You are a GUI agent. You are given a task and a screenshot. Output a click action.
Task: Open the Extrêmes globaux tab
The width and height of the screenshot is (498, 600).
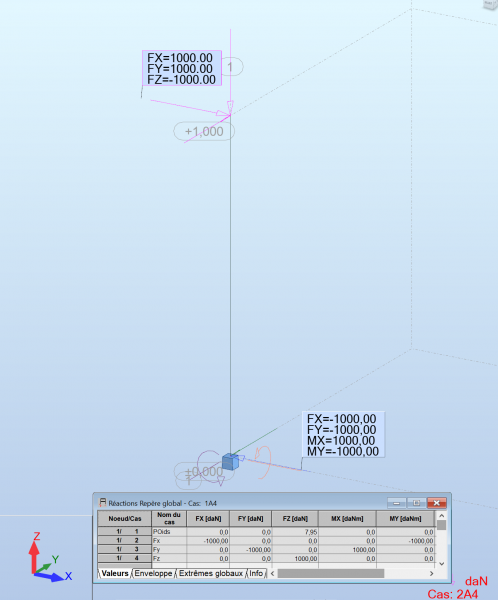coord(211,573)
